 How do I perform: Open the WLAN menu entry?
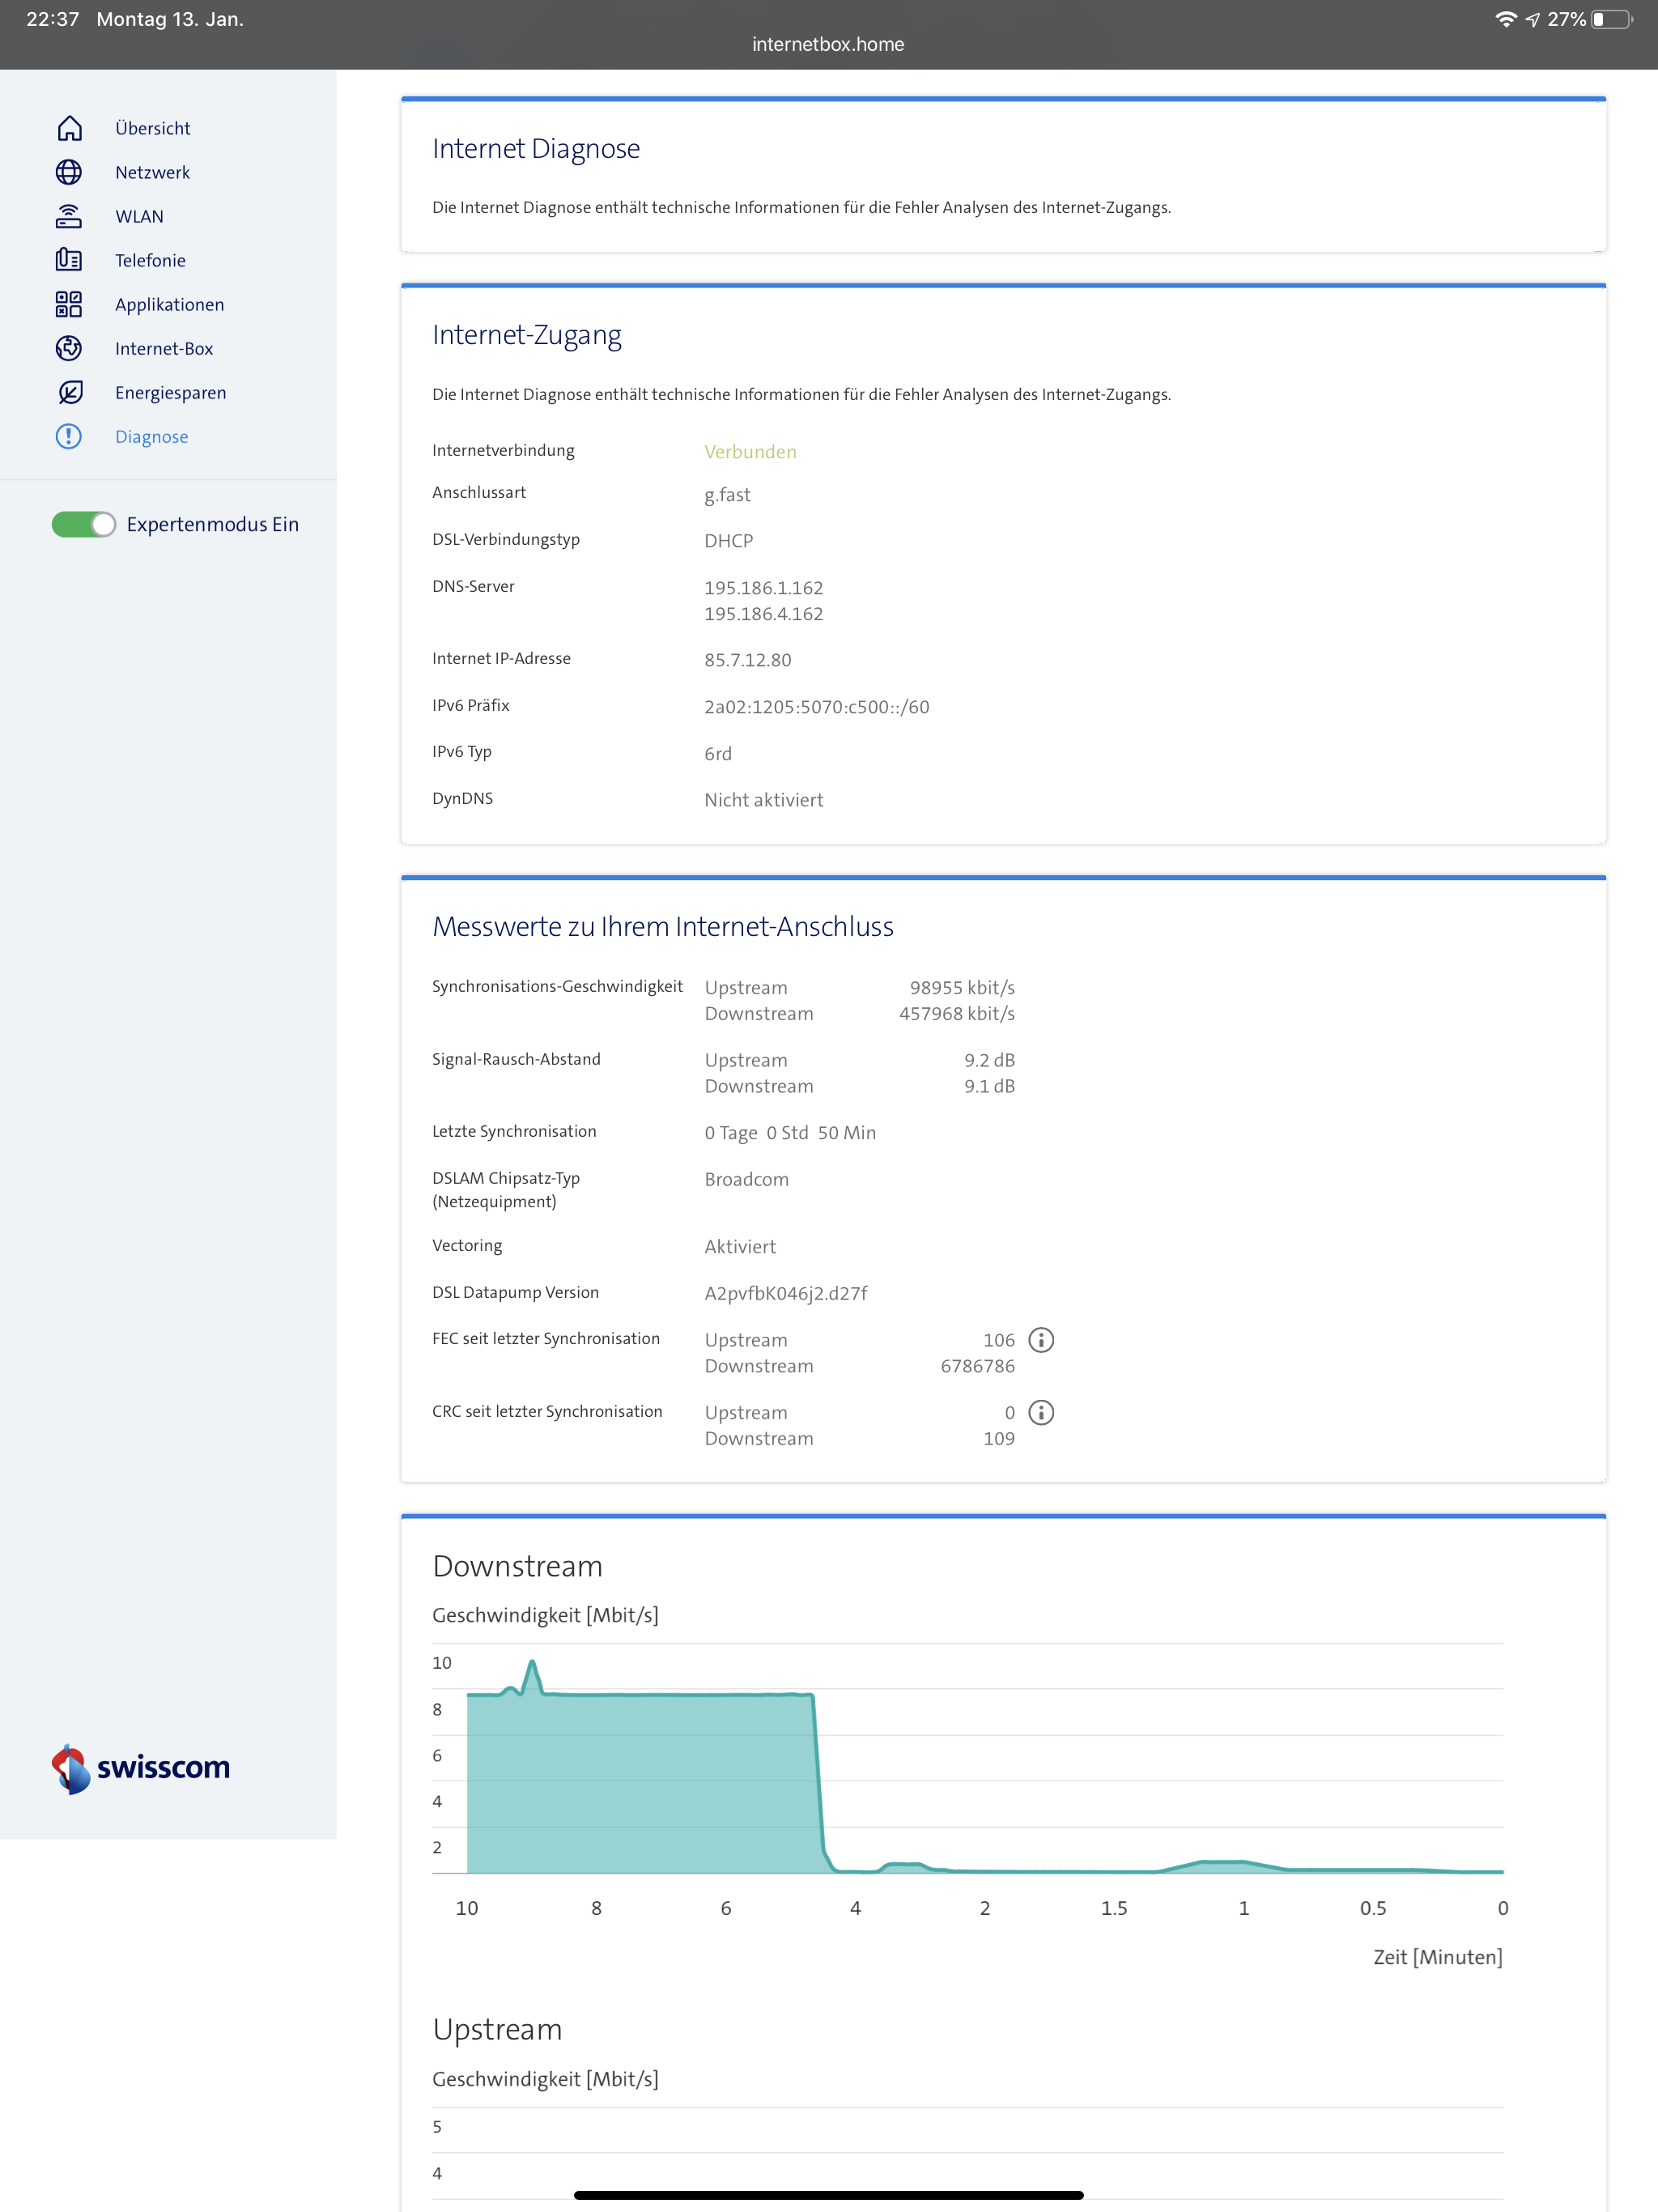point(139,216)
